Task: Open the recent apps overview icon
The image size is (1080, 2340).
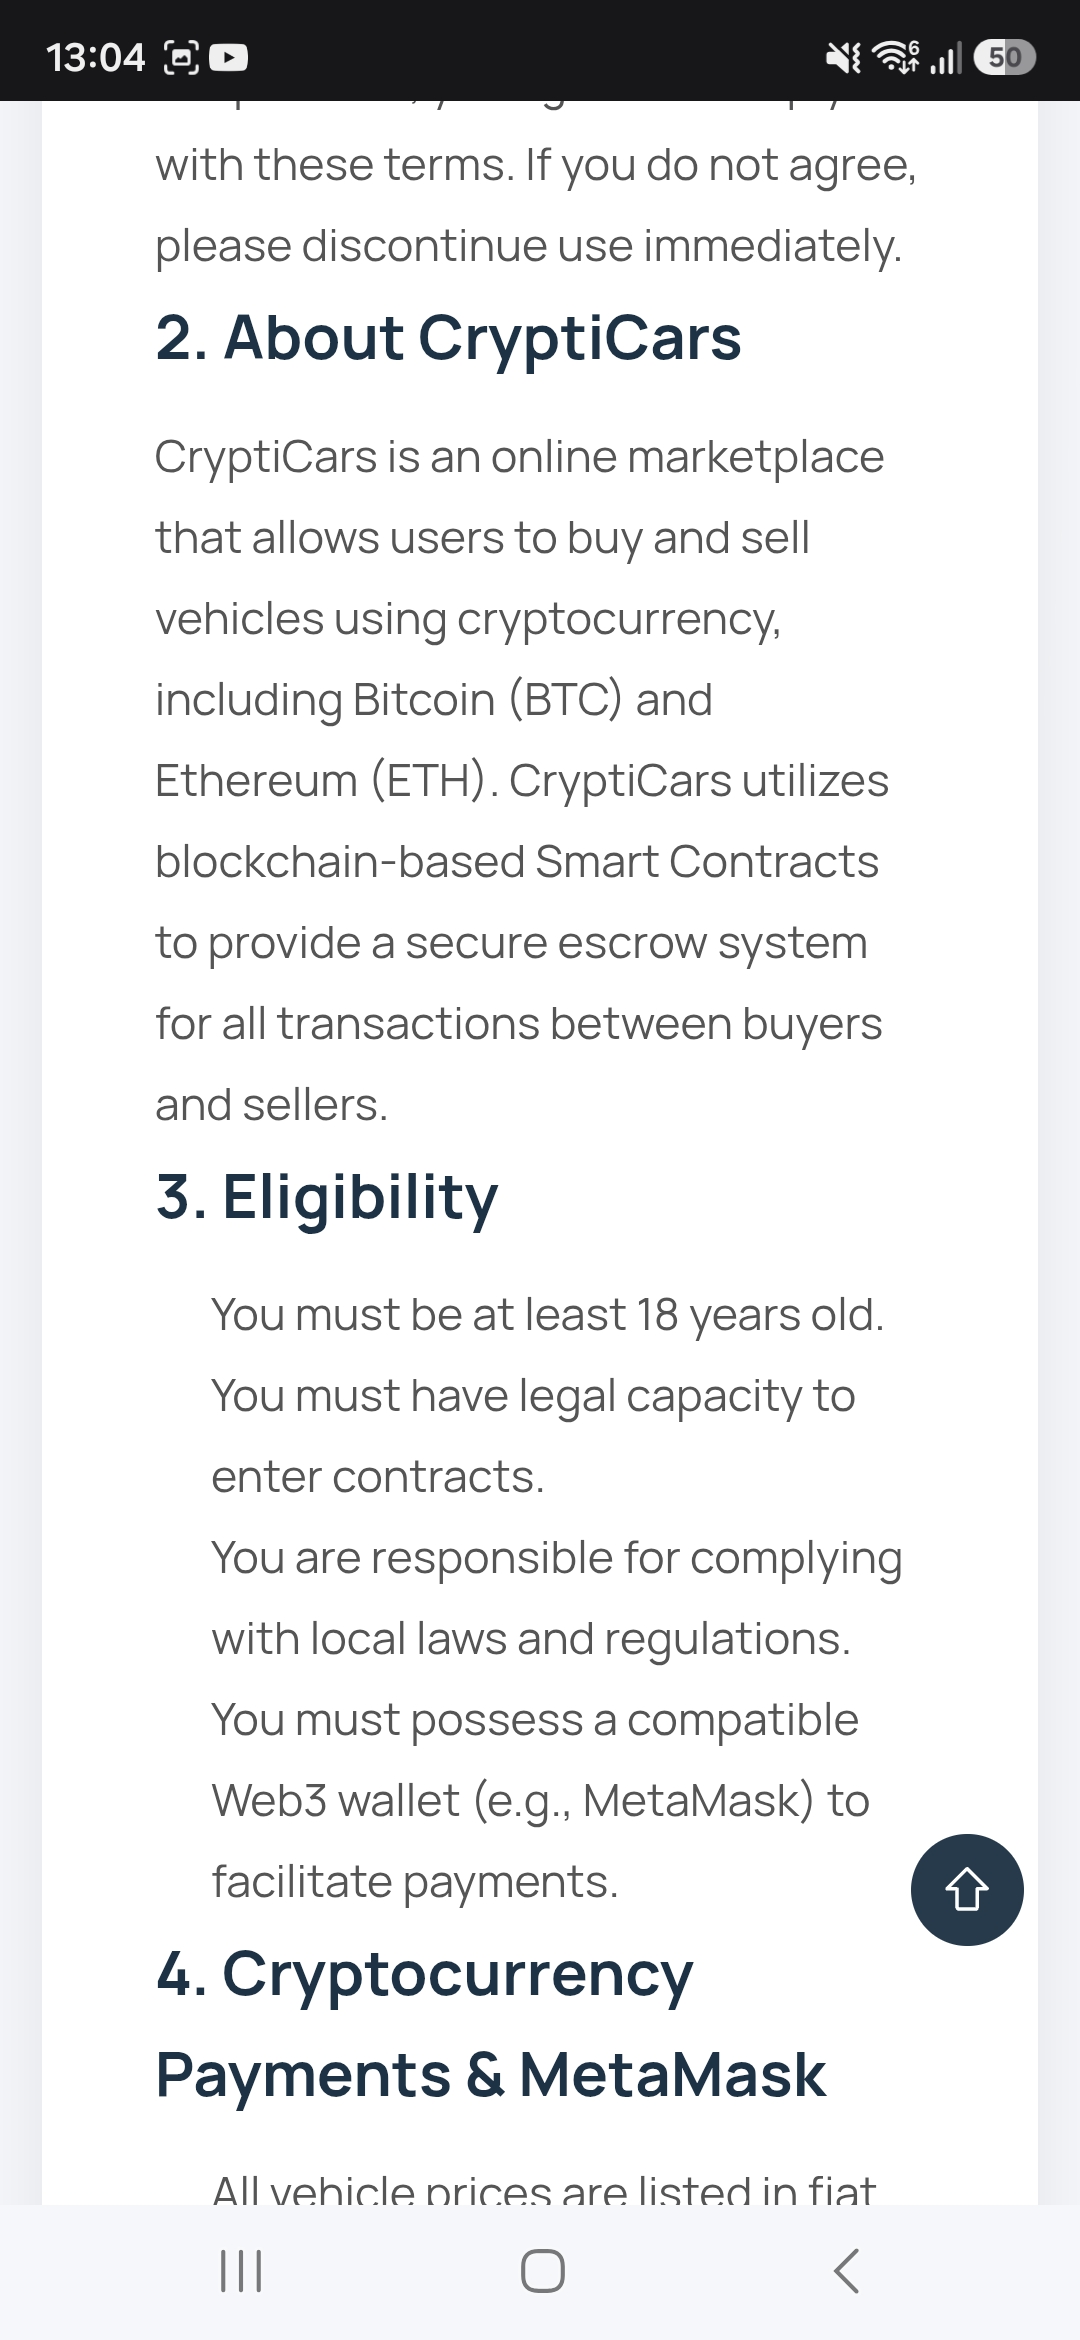Action: point(241,2270)
